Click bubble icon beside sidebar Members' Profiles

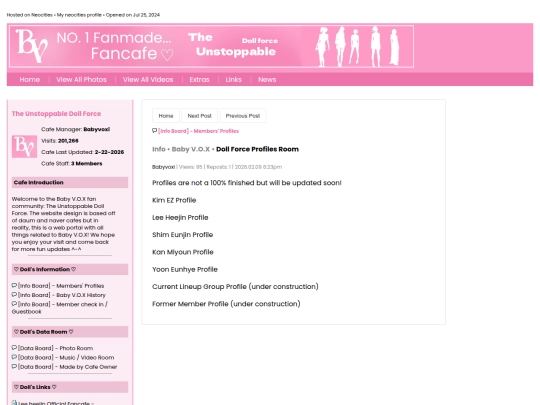14,285
